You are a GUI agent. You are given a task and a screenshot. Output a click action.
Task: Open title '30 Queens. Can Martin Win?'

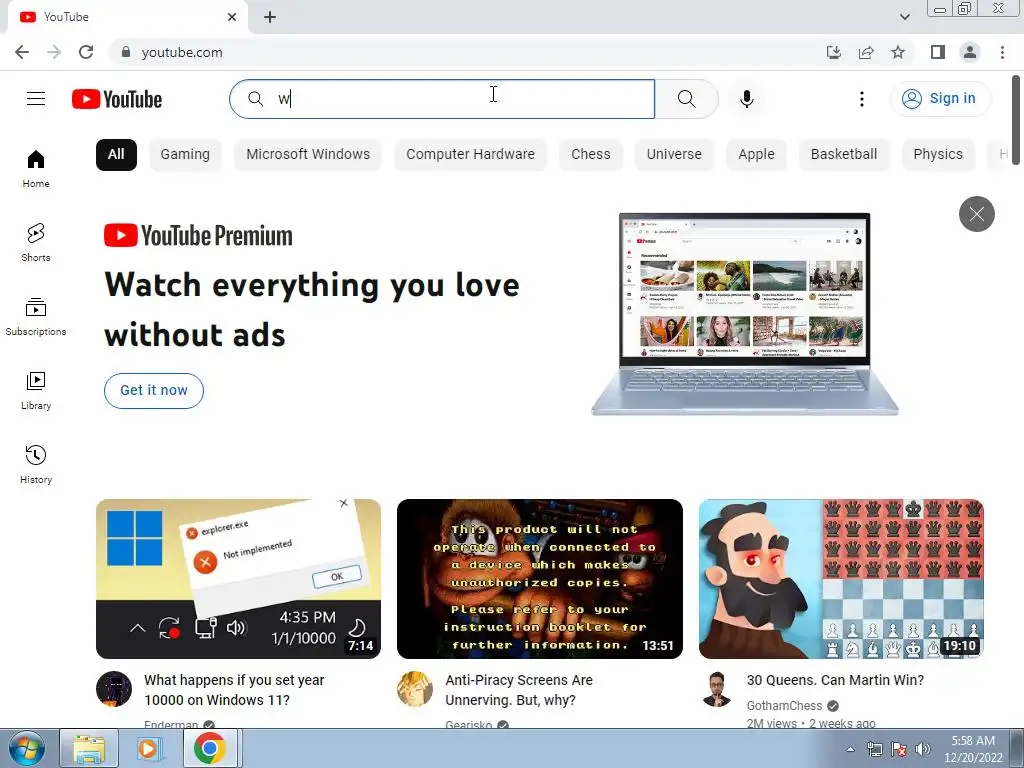(x=835, y=680)
